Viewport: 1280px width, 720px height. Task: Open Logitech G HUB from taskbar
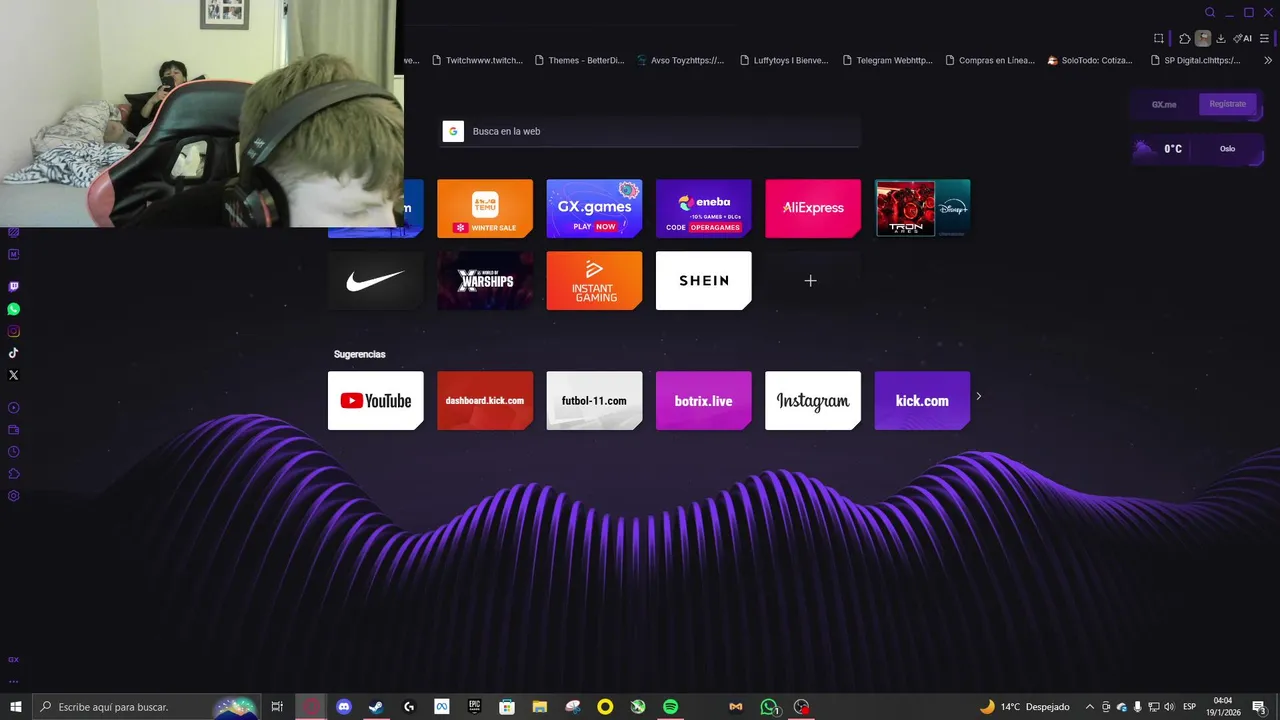(x=409, y=707)
